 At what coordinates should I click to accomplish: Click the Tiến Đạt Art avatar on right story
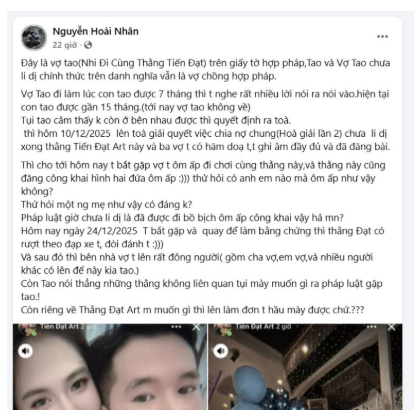point(222,329)
